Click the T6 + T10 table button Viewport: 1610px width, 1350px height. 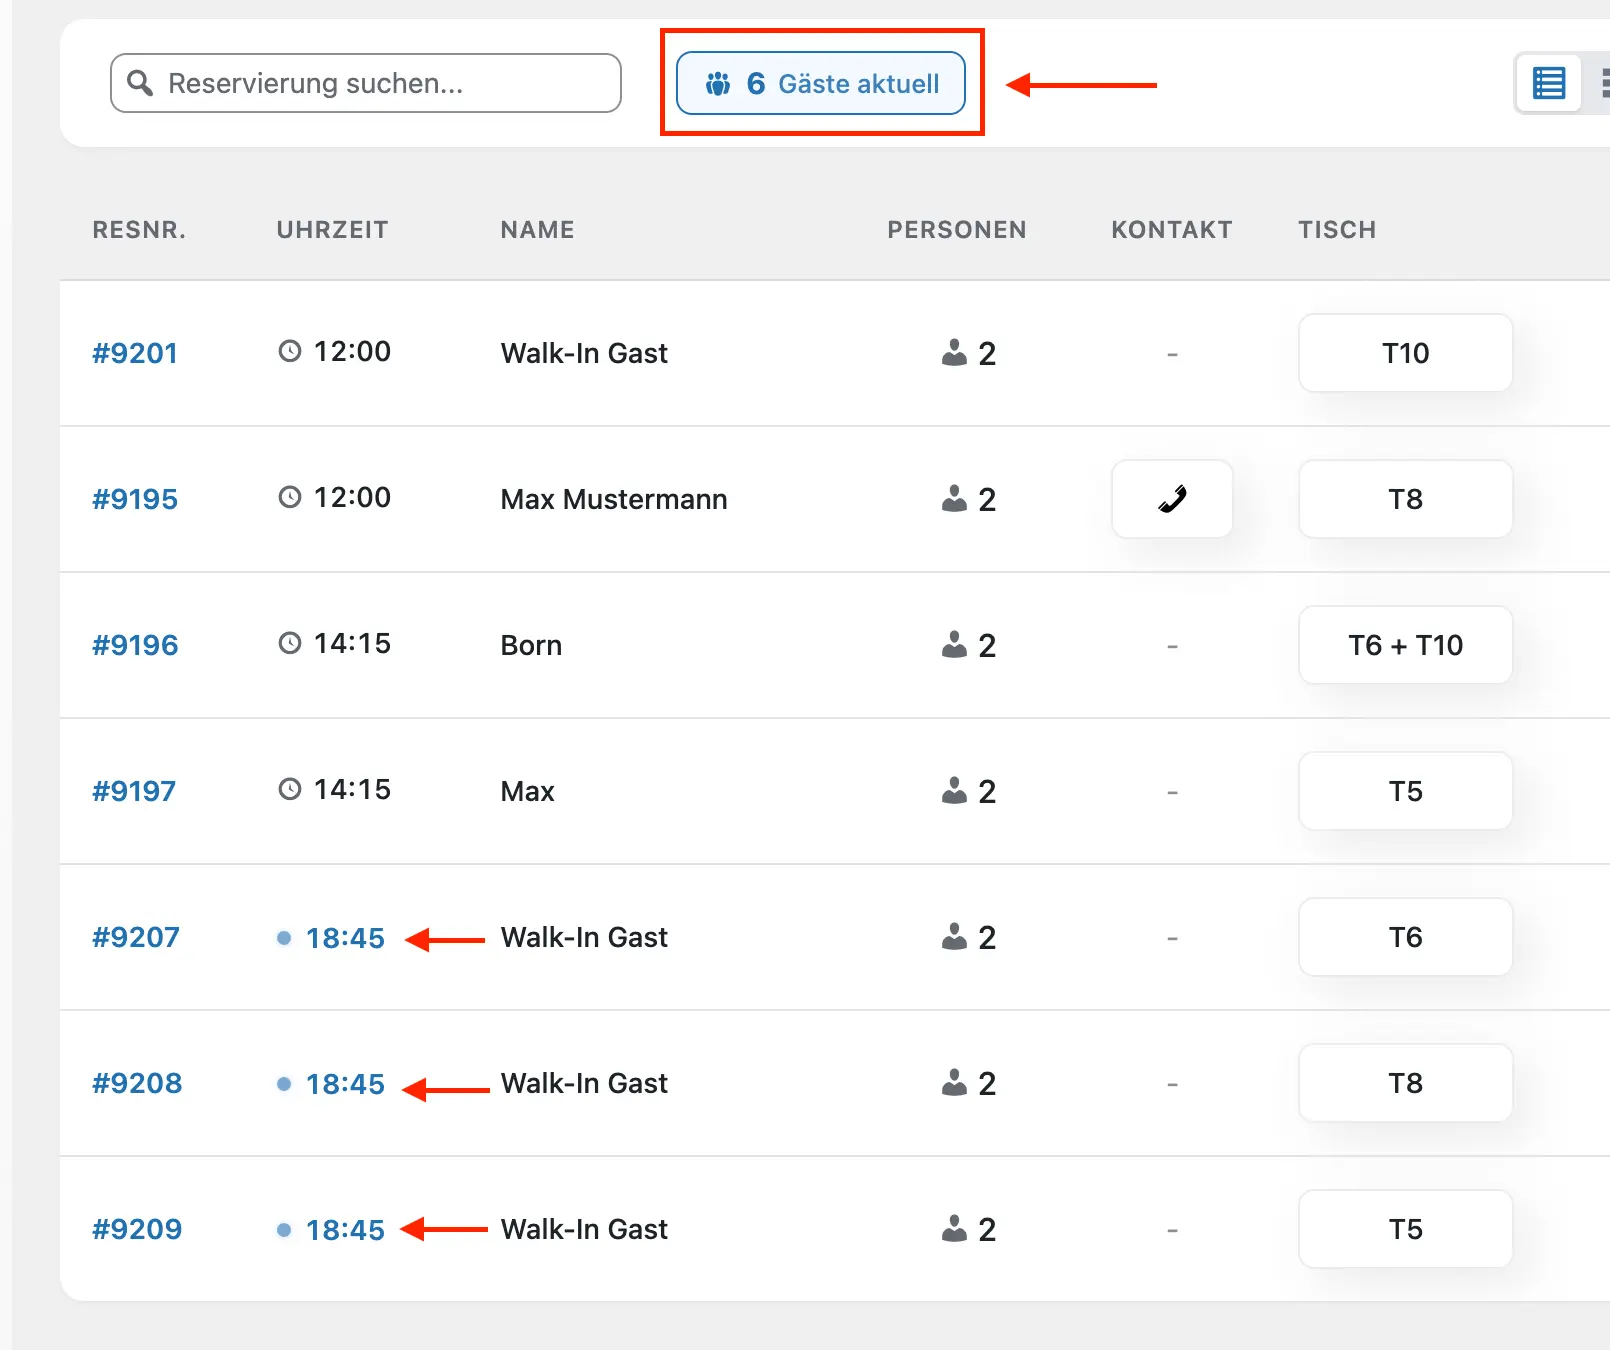1405,645
